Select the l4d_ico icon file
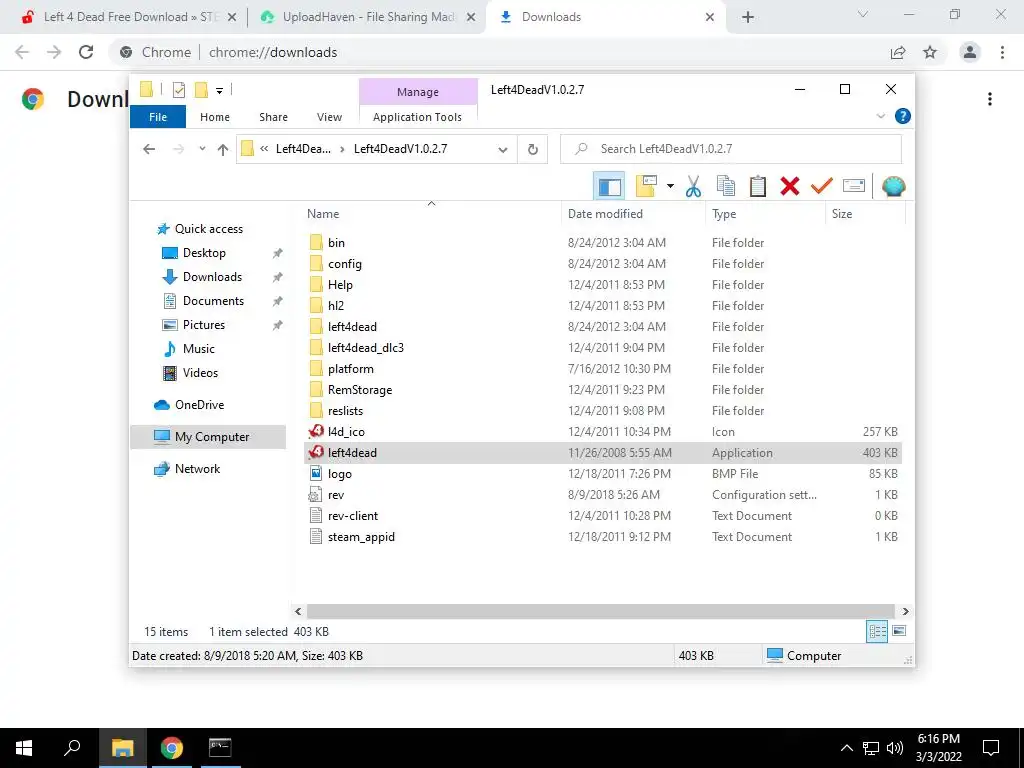The height and width of the screenshot is (768, 1024). (346, 432)
